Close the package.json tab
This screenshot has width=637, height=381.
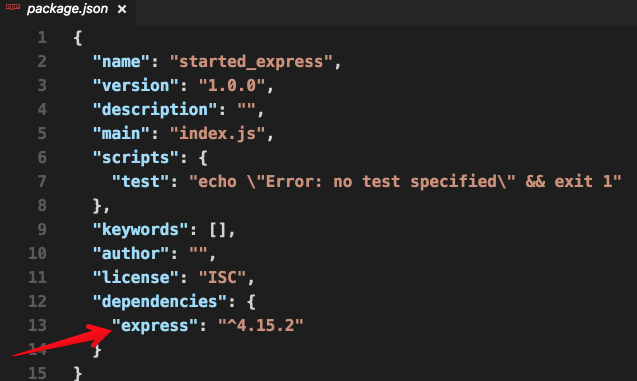(121, 9)
